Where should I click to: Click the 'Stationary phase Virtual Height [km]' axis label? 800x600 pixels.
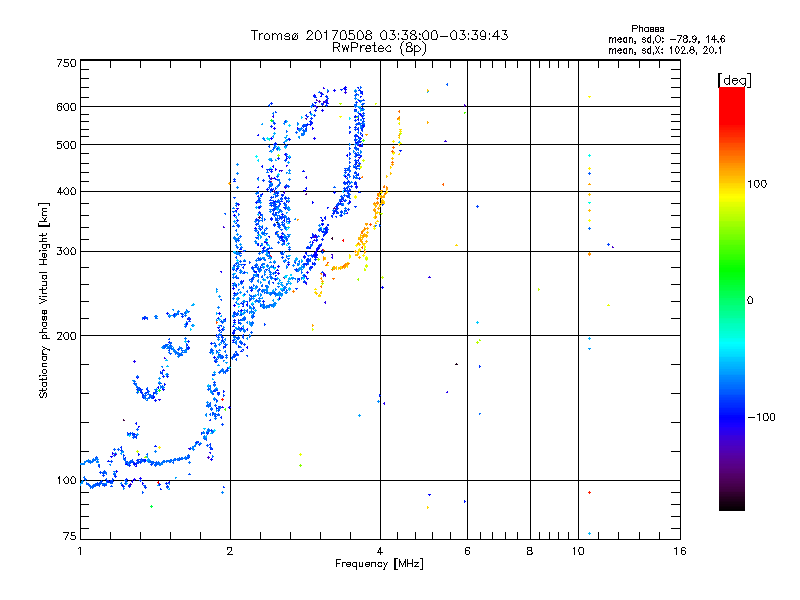[x=43, y=301]
